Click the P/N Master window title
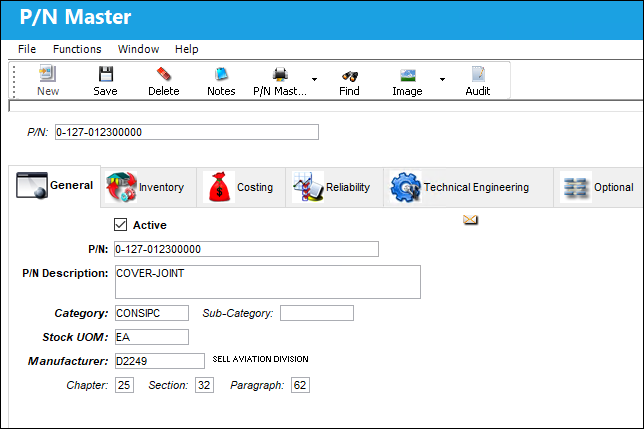This screenshot has height=429, width=644. [76, 17]
